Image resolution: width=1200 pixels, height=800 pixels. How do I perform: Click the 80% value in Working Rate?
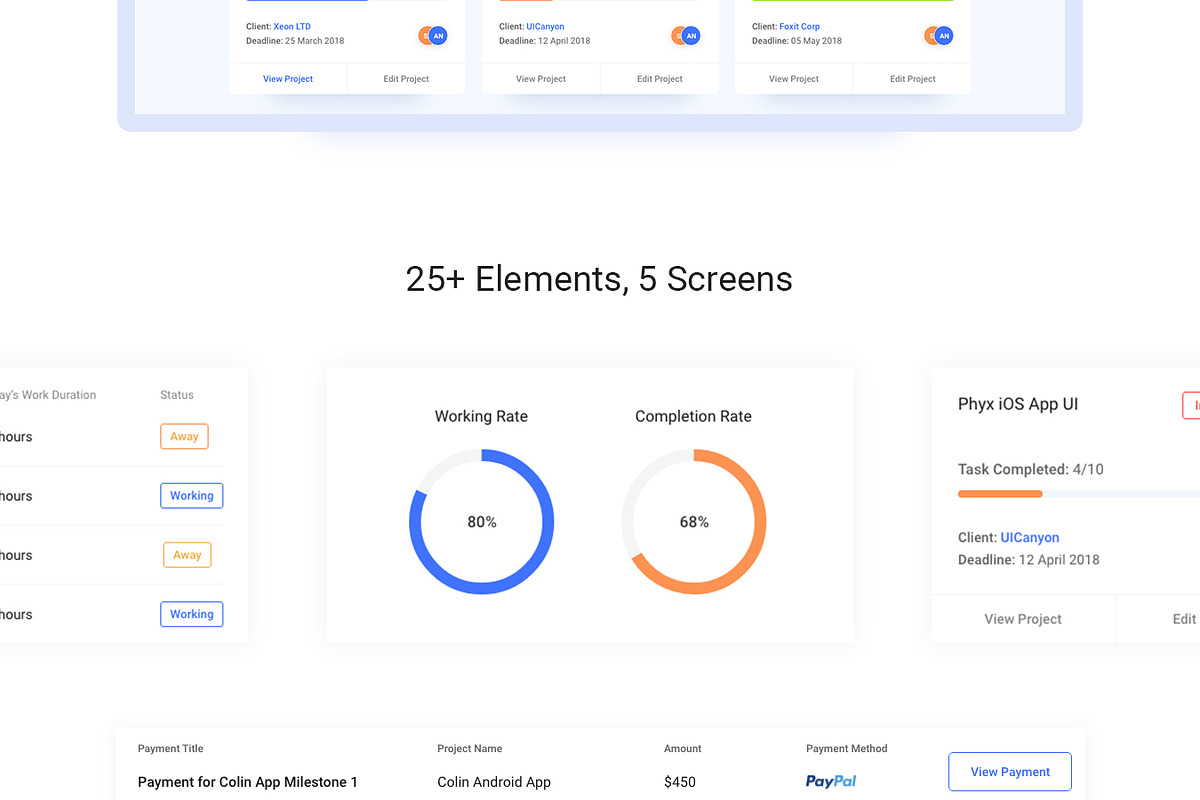pyautogui.click(x=482, y=522)
